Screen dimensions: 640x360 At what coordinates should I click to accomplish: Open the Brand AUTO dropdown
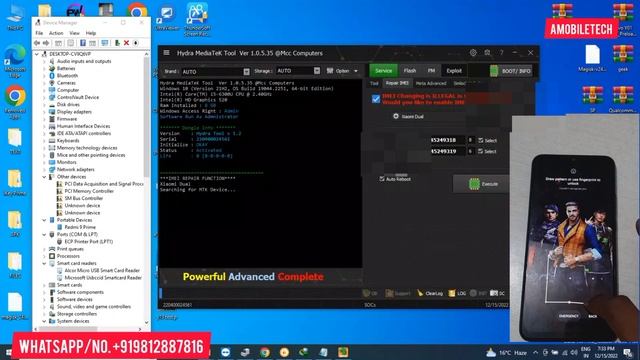(x=247, y=71)
